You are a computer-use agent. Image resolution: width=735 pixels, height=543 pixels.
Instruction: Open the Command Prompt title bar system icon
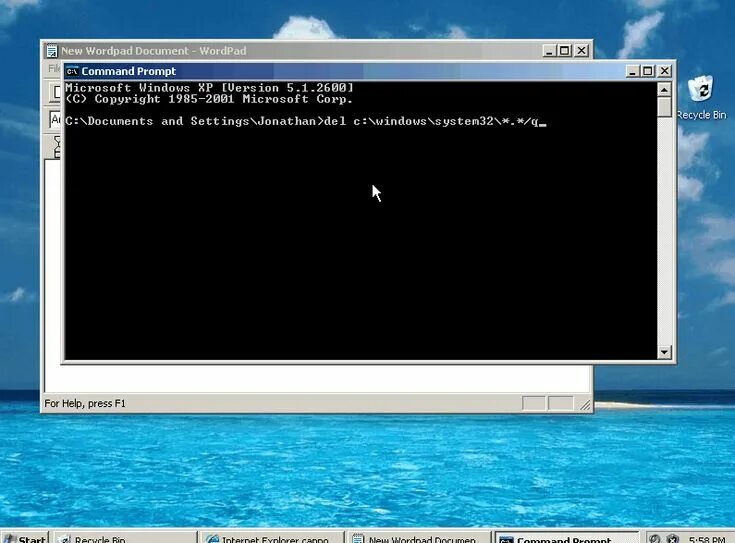click(72, 71)
